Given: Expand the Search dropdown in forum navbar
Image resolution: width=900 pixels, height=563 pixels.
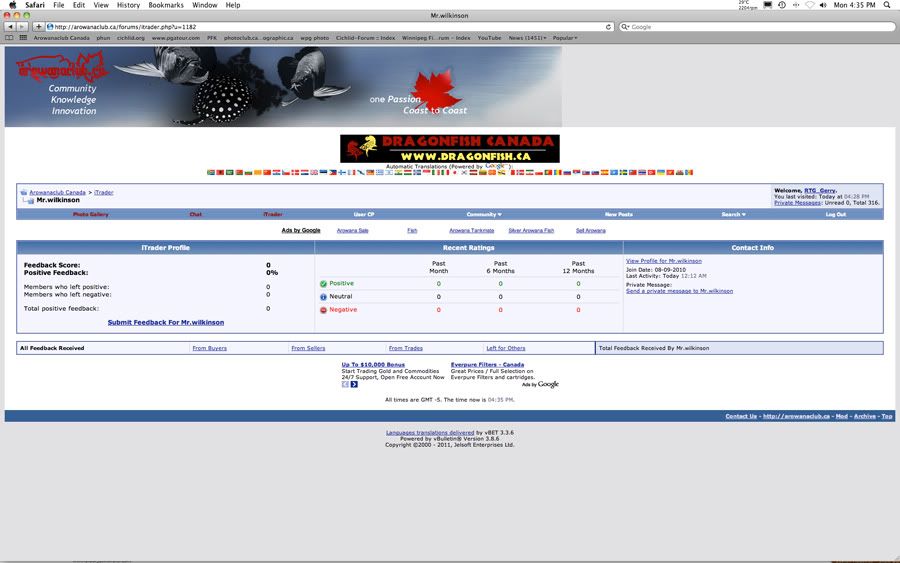Looking at the screenshot, I should (732, 214).
